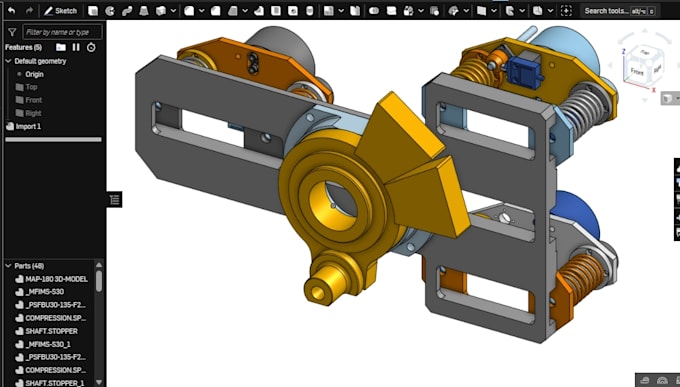
Task: Open the Modify fillet tool dropdown
Action: pos(466,11)
